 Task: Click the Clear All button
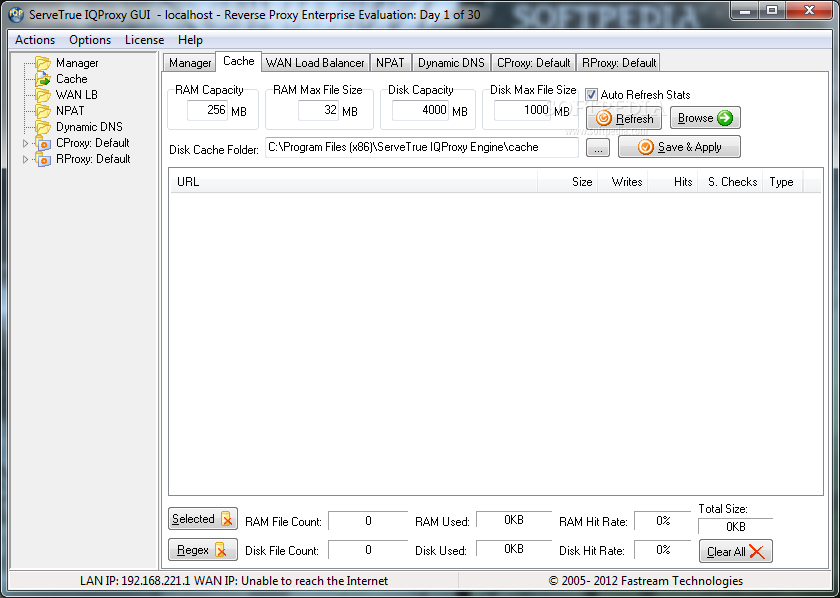click(736, 551)
